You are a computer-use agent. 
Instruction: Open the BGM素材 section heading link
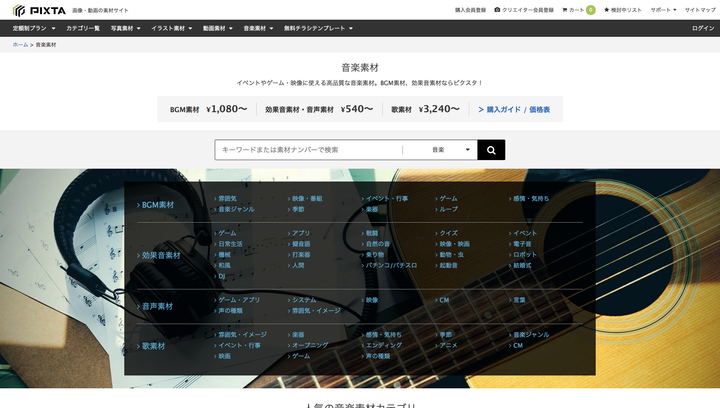coord(155,205)
